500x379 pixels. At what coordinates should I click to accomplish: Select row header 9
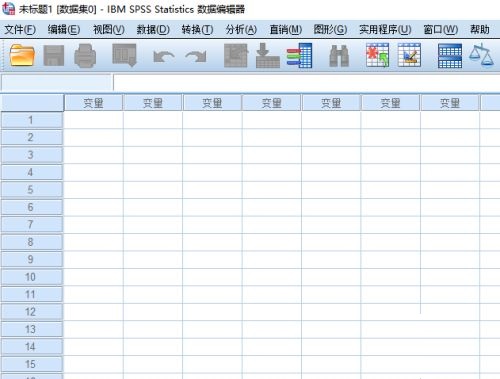(32, 259)
